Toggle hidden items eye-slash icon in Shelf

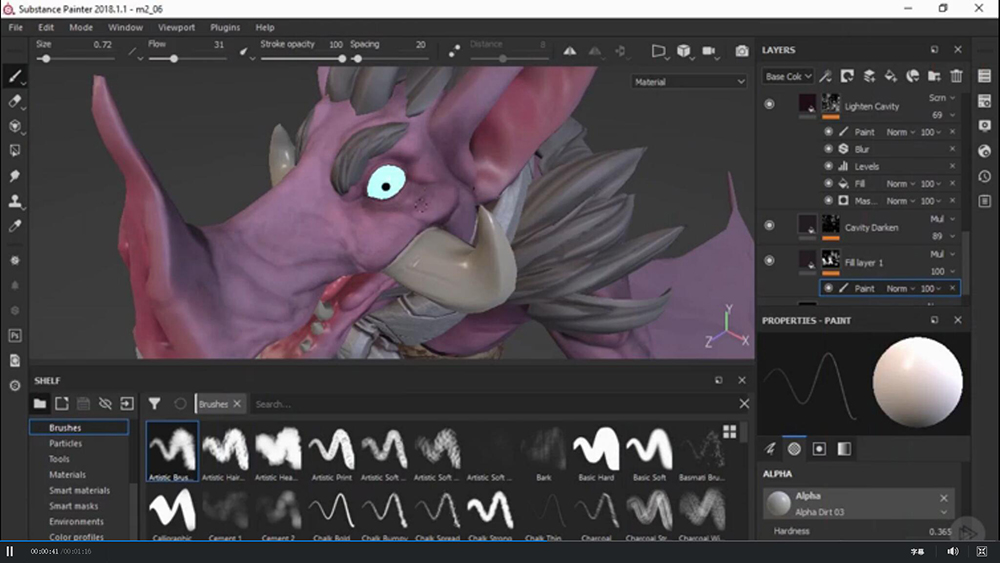click(105, 404)
